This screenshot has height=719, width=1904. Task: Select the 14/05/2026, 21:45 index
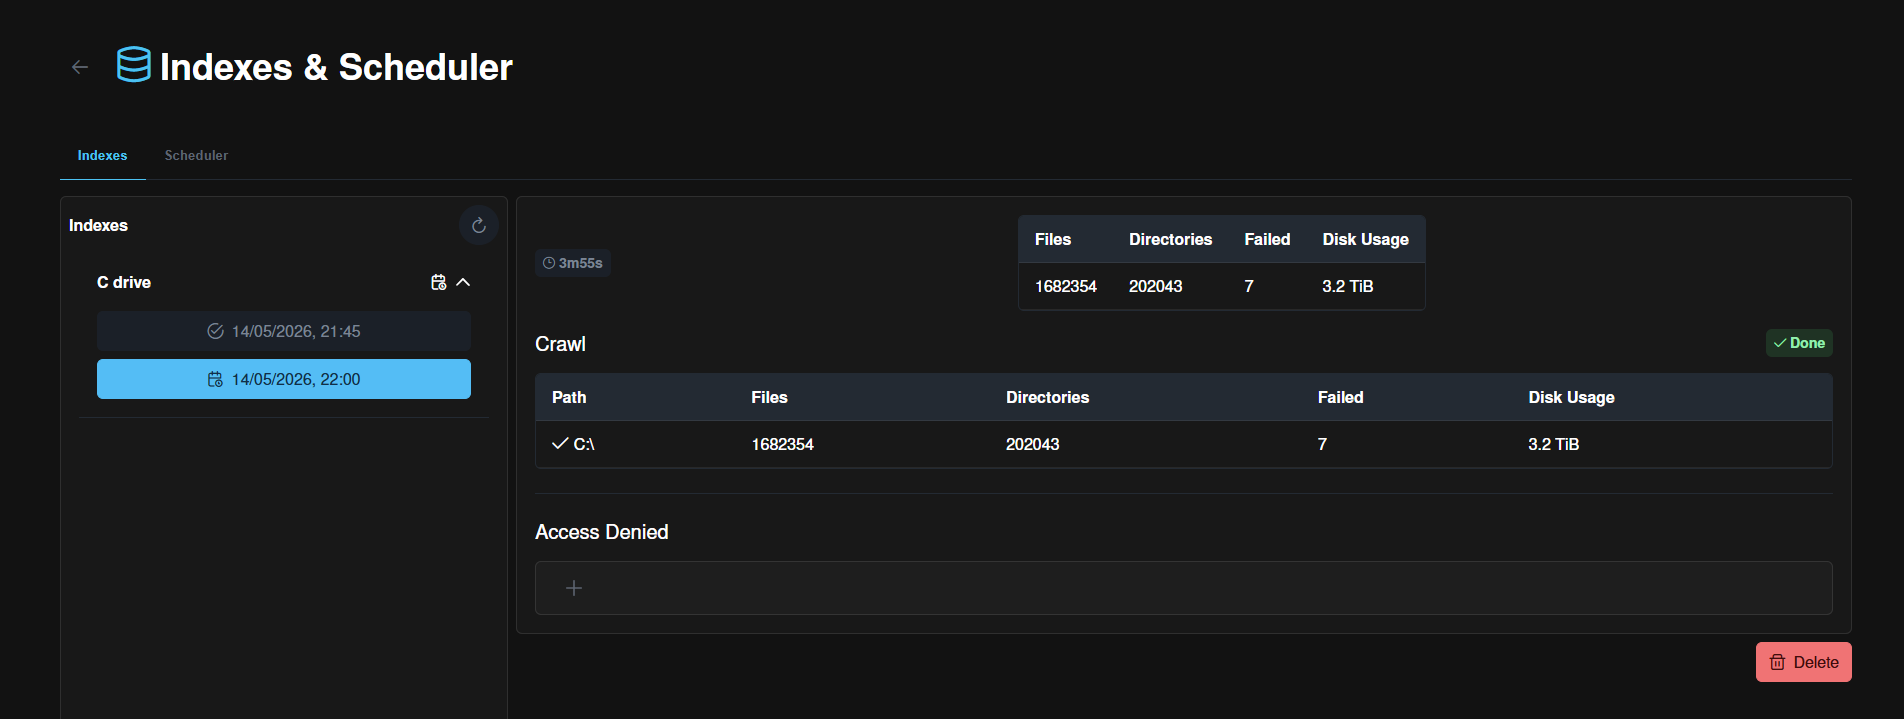pos(284,331)
